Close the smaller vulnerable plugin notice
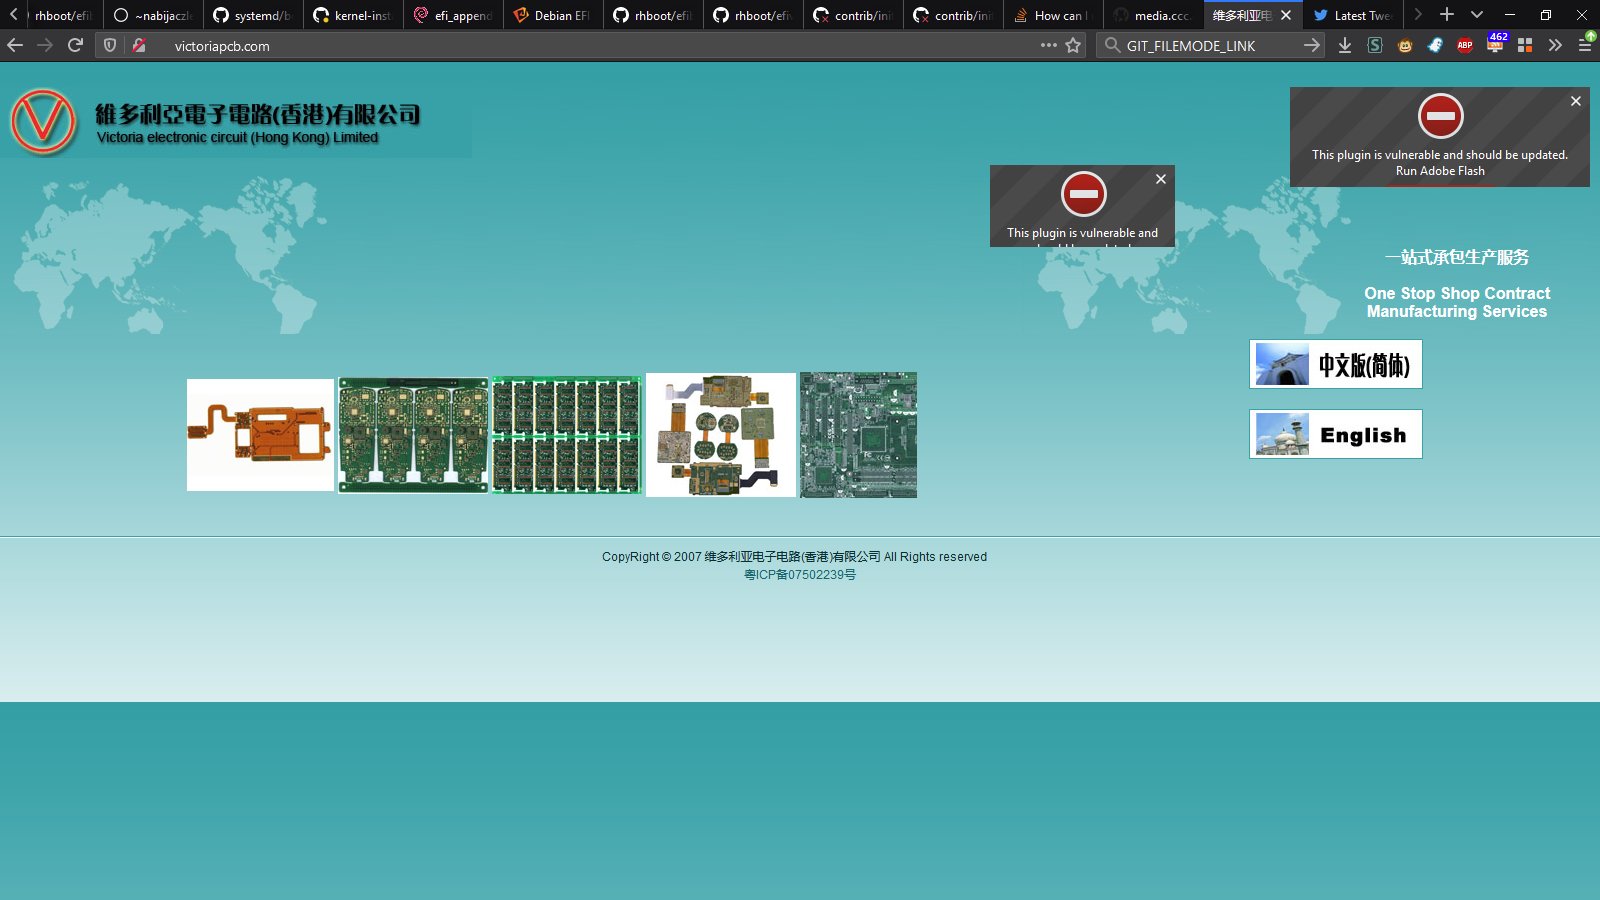 [x=1160, y=179]
